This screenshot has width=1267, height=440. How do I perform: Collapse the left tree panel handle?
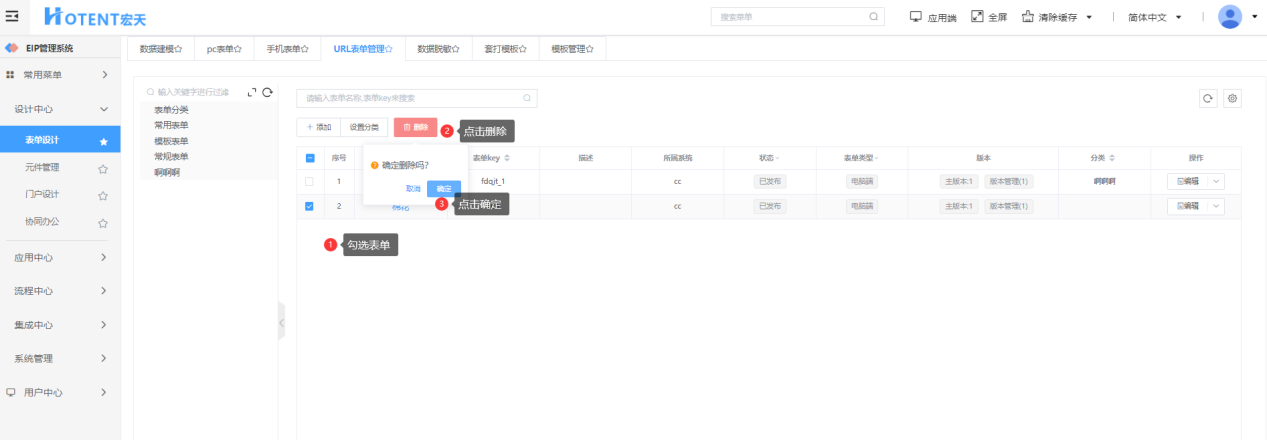(281, 322)
